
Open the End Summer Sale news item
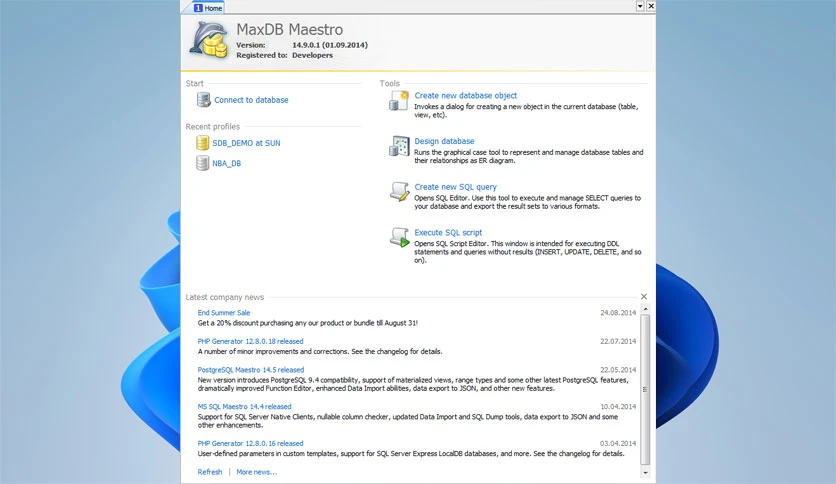223,313
